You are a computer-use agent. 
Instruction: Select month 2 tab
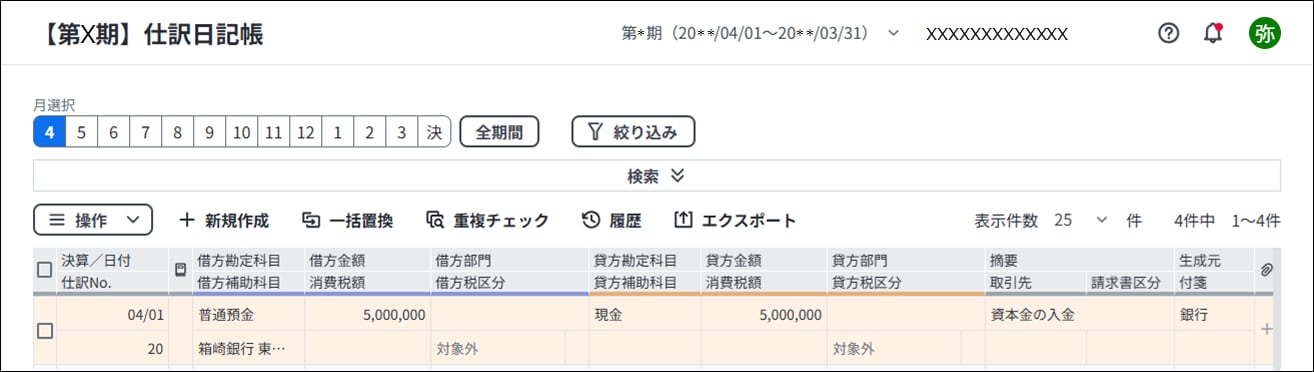(x=369, y=131)
